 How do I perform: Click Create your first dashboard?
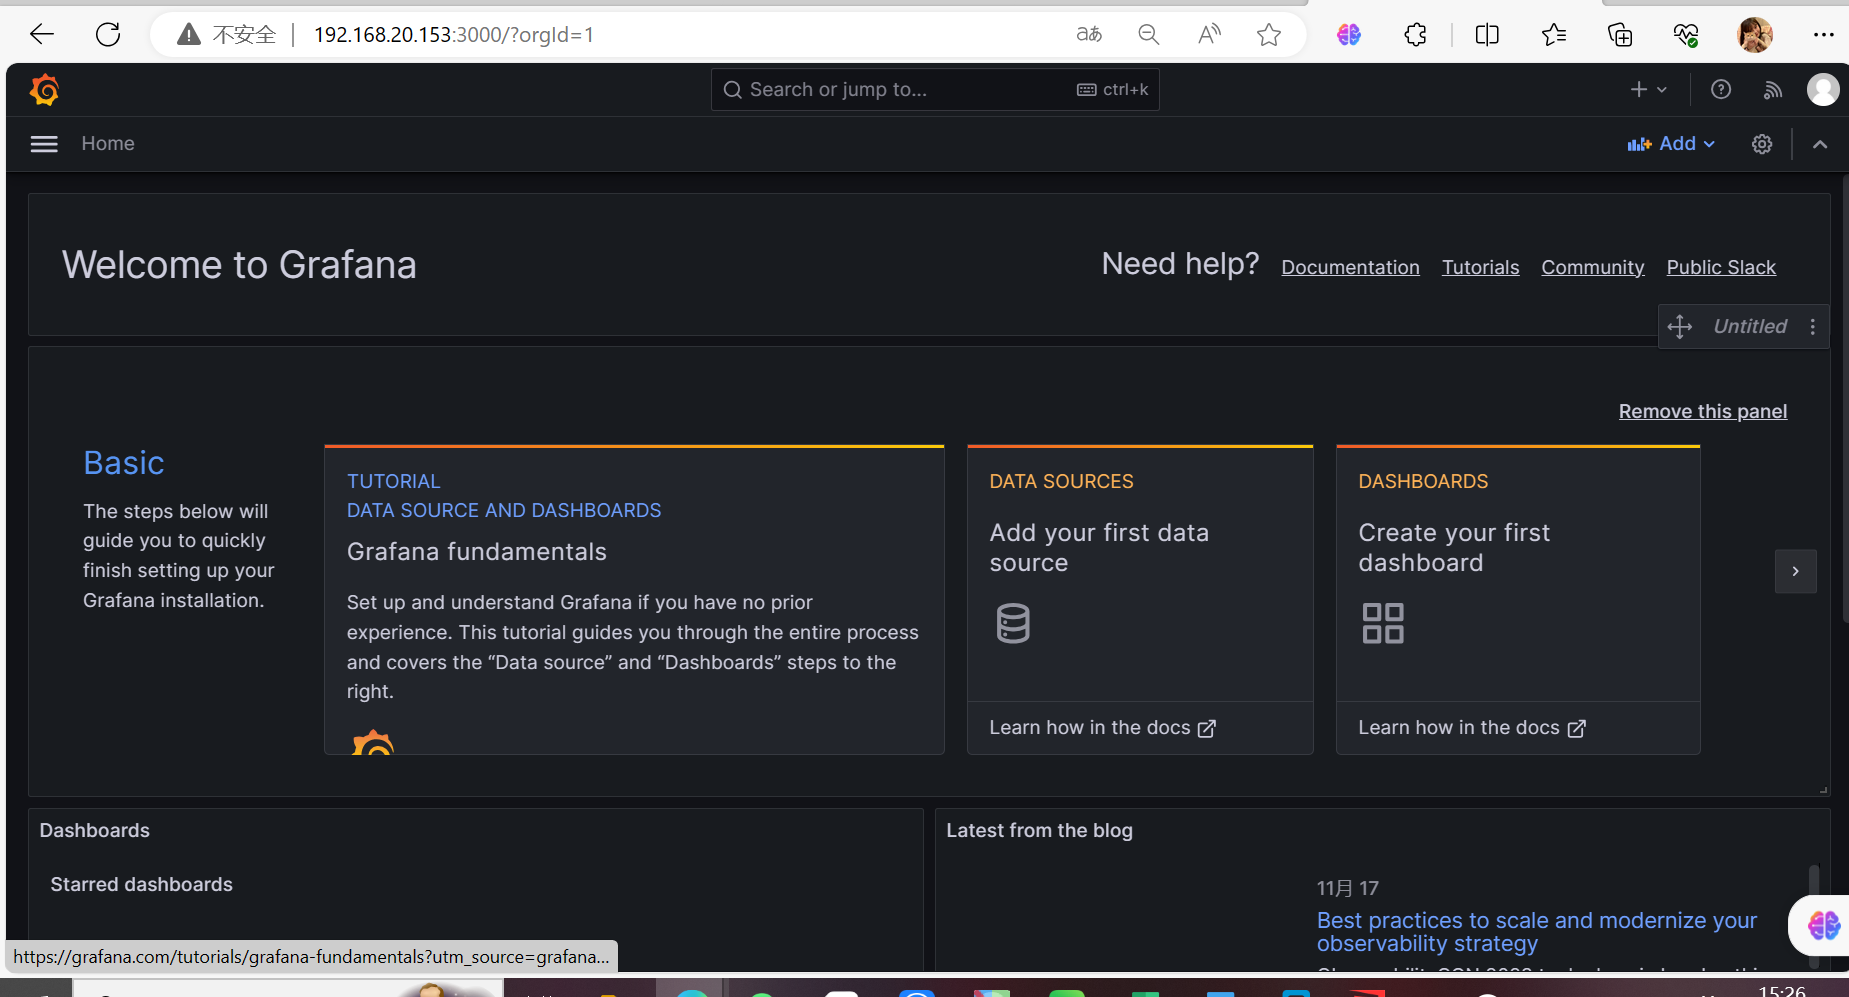1454,548
